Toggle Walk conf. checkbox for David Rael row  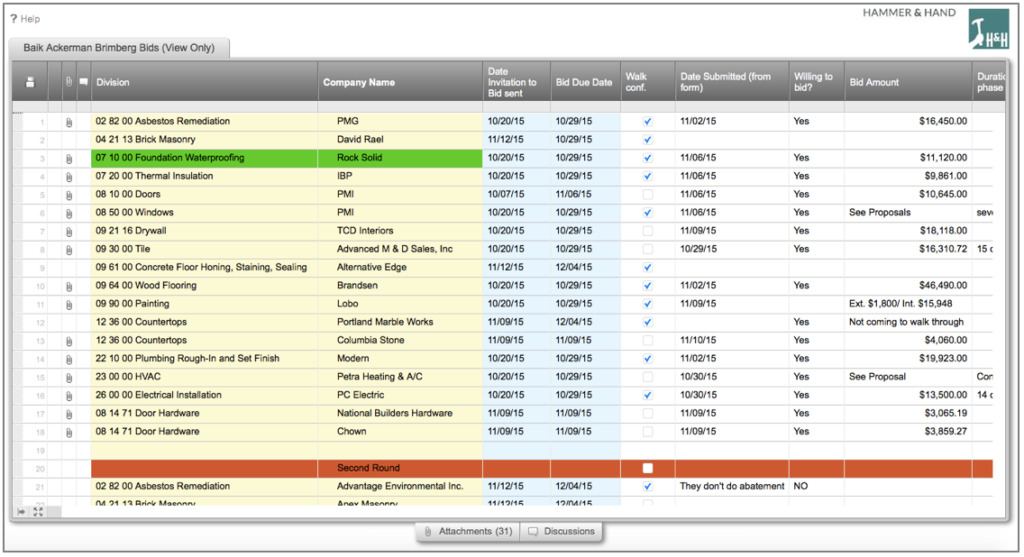[647, 139]
